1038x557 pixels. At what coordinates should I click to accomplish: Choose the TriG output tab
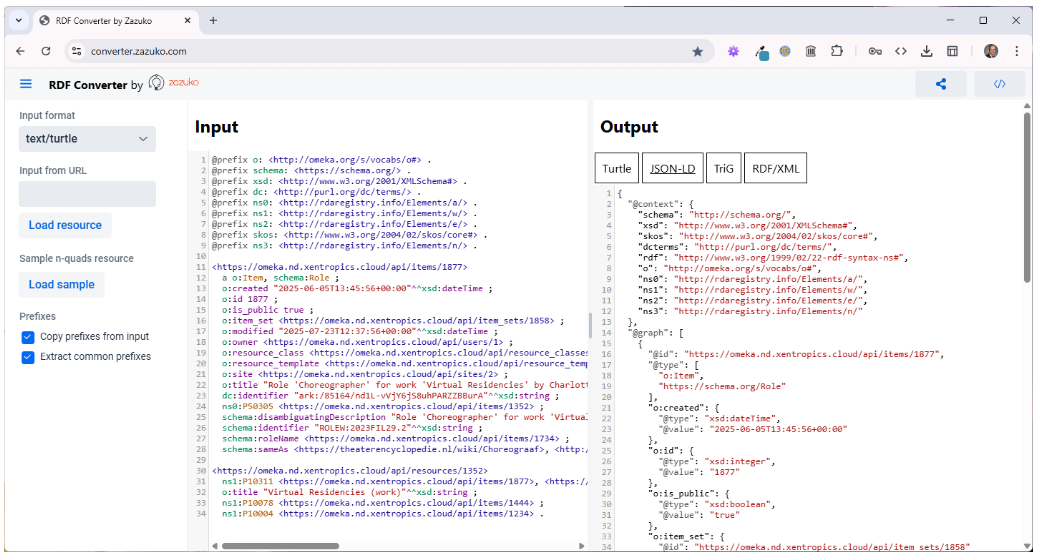tap(723, 169)
